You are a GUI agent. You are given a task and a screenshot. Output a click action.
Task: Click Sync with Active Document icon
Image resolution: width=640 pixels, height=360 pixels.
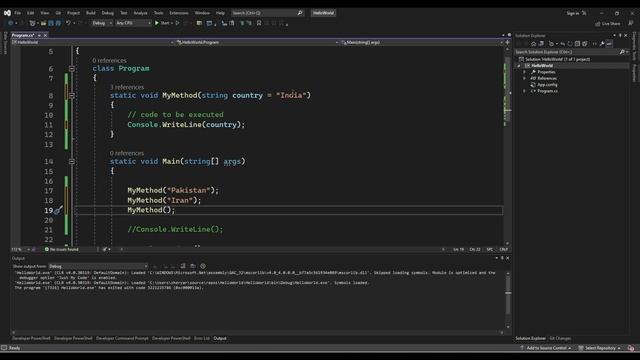[x=562, y=44]
